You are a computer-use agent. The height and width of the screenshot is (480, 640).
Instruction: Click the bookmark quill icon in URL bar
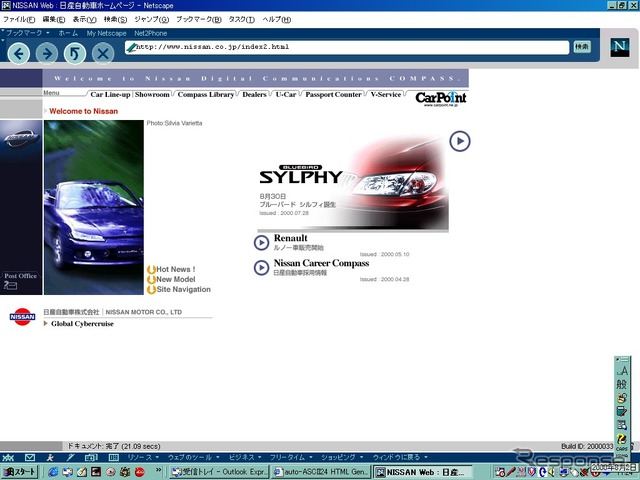tap(131, 48)
